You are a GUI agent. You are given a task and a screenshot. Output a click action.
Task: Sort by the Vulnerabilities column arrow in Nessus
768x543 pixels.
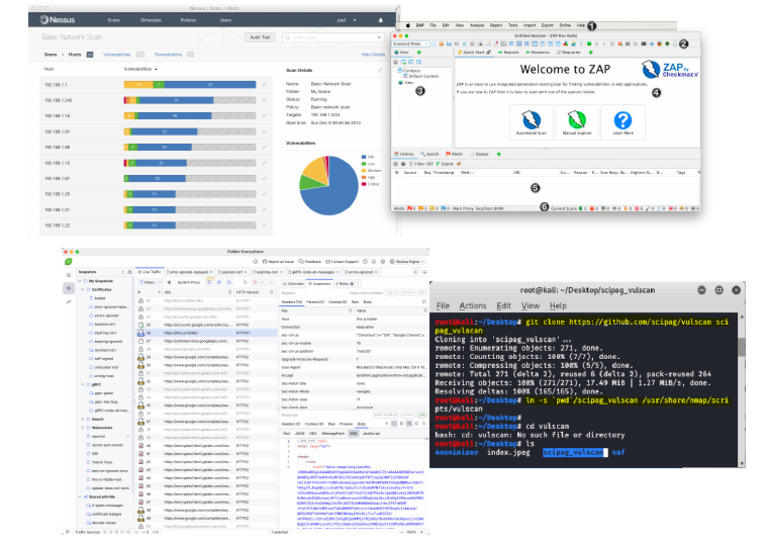click(156, 70)
